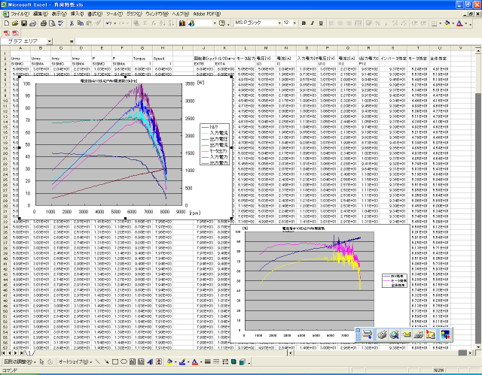The image size is (482, 375).
Task: Click the yellow Fill Color swatch in the toolbar
Action: (x=447, y=23)
